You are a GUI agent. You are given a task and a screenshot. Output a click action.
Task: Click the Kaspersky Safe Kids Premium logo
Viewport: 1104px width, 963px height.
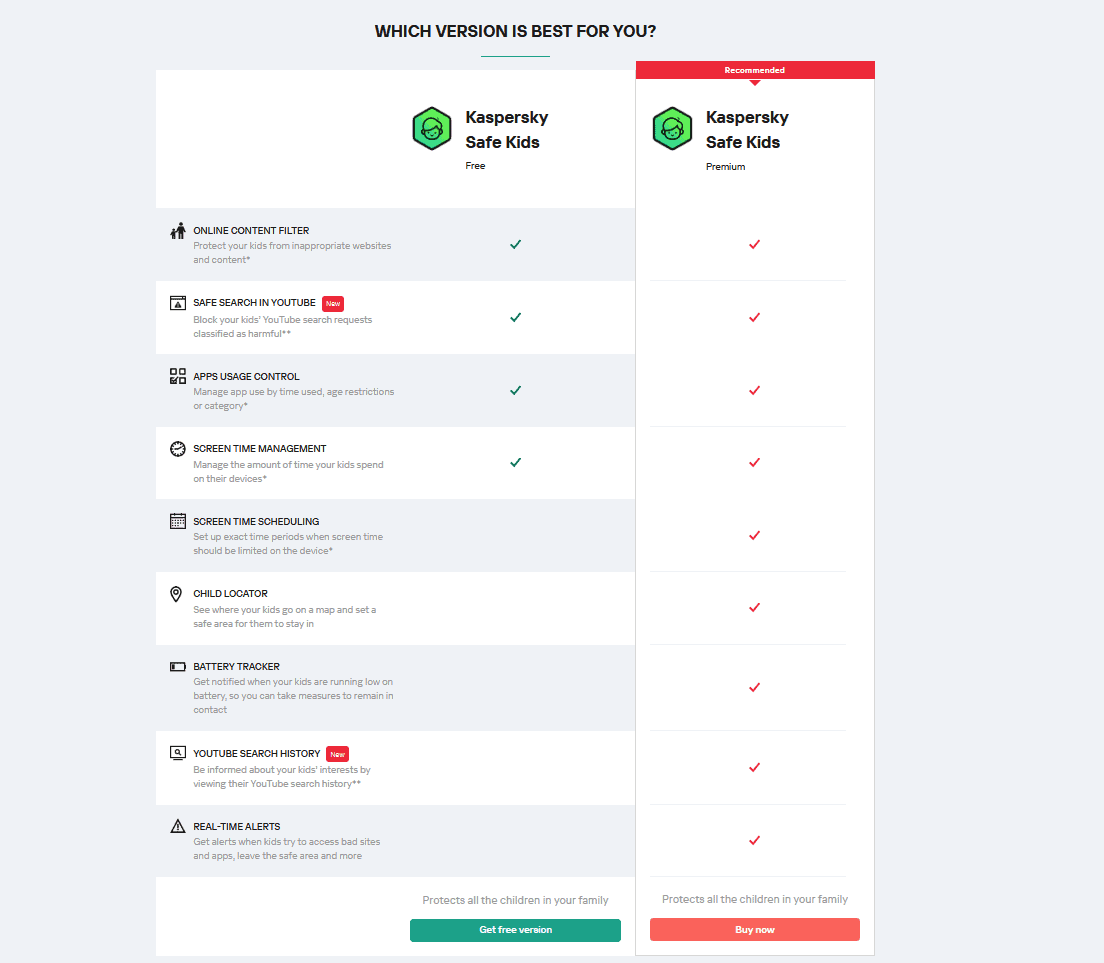[672, 129]
